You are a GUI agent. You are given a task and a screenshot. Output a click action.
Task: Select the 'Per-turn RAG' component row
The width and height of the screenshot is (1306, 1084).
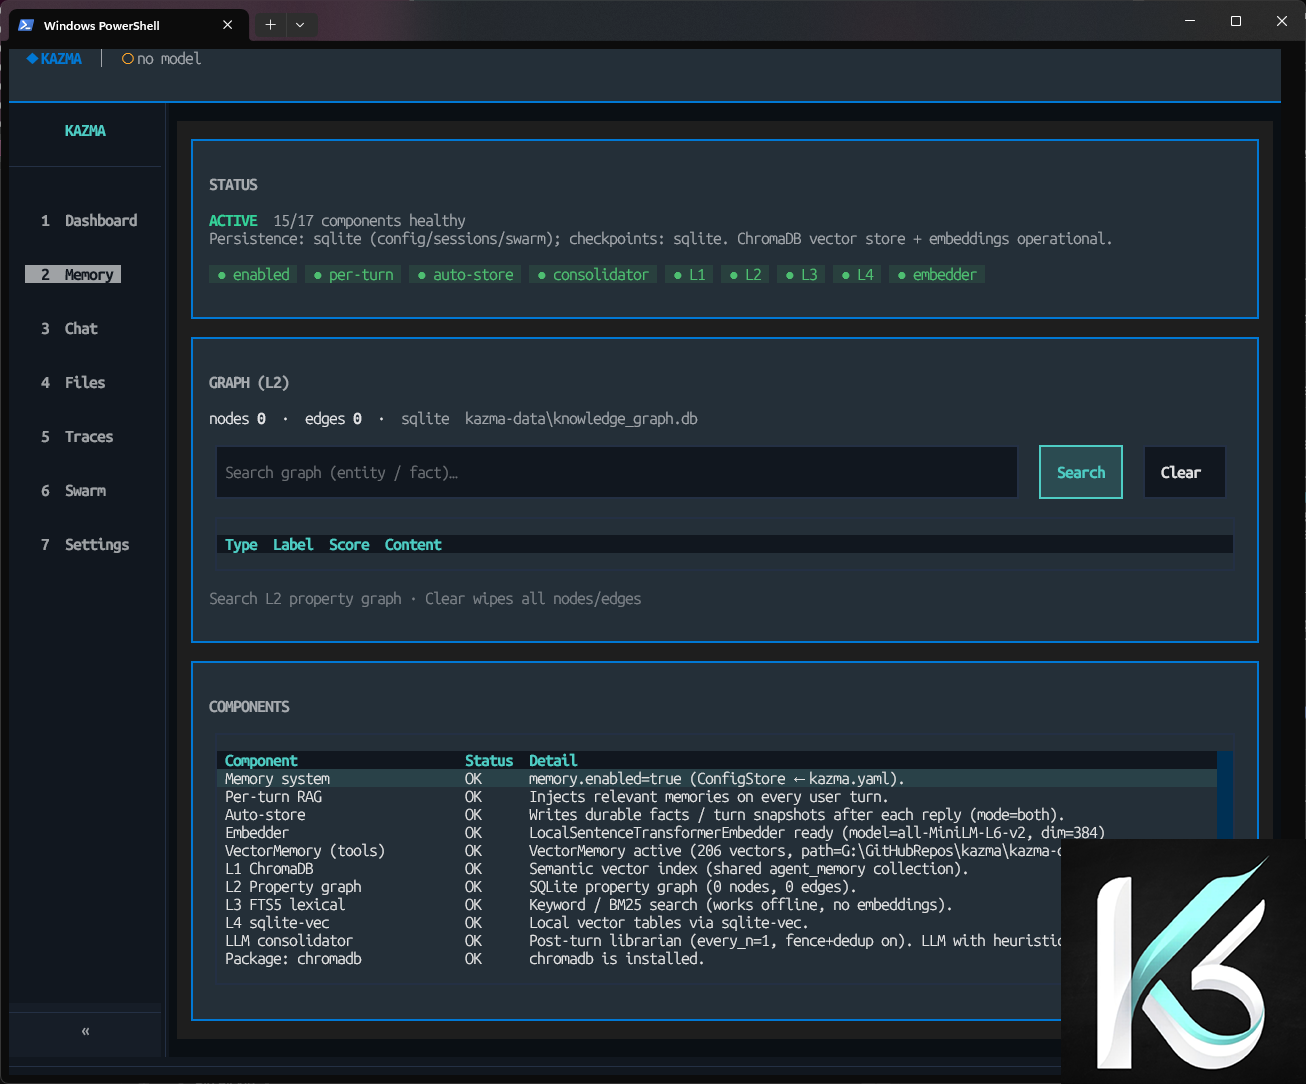click(x=717, y=797)
